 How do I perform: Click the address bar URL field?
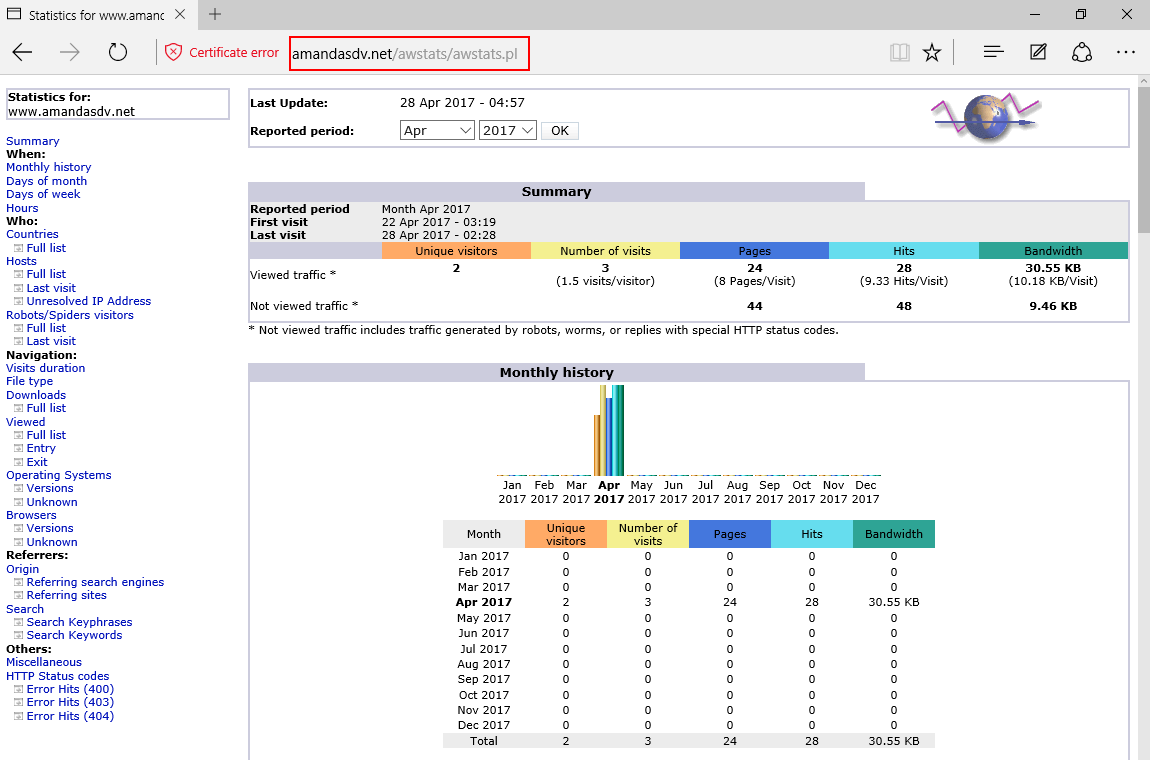pyautogui.click(x=409, y=54)
